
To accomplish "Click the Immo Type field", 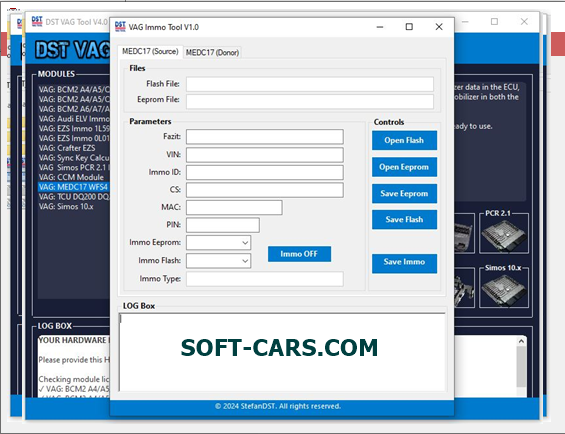I will coord(264,279).
